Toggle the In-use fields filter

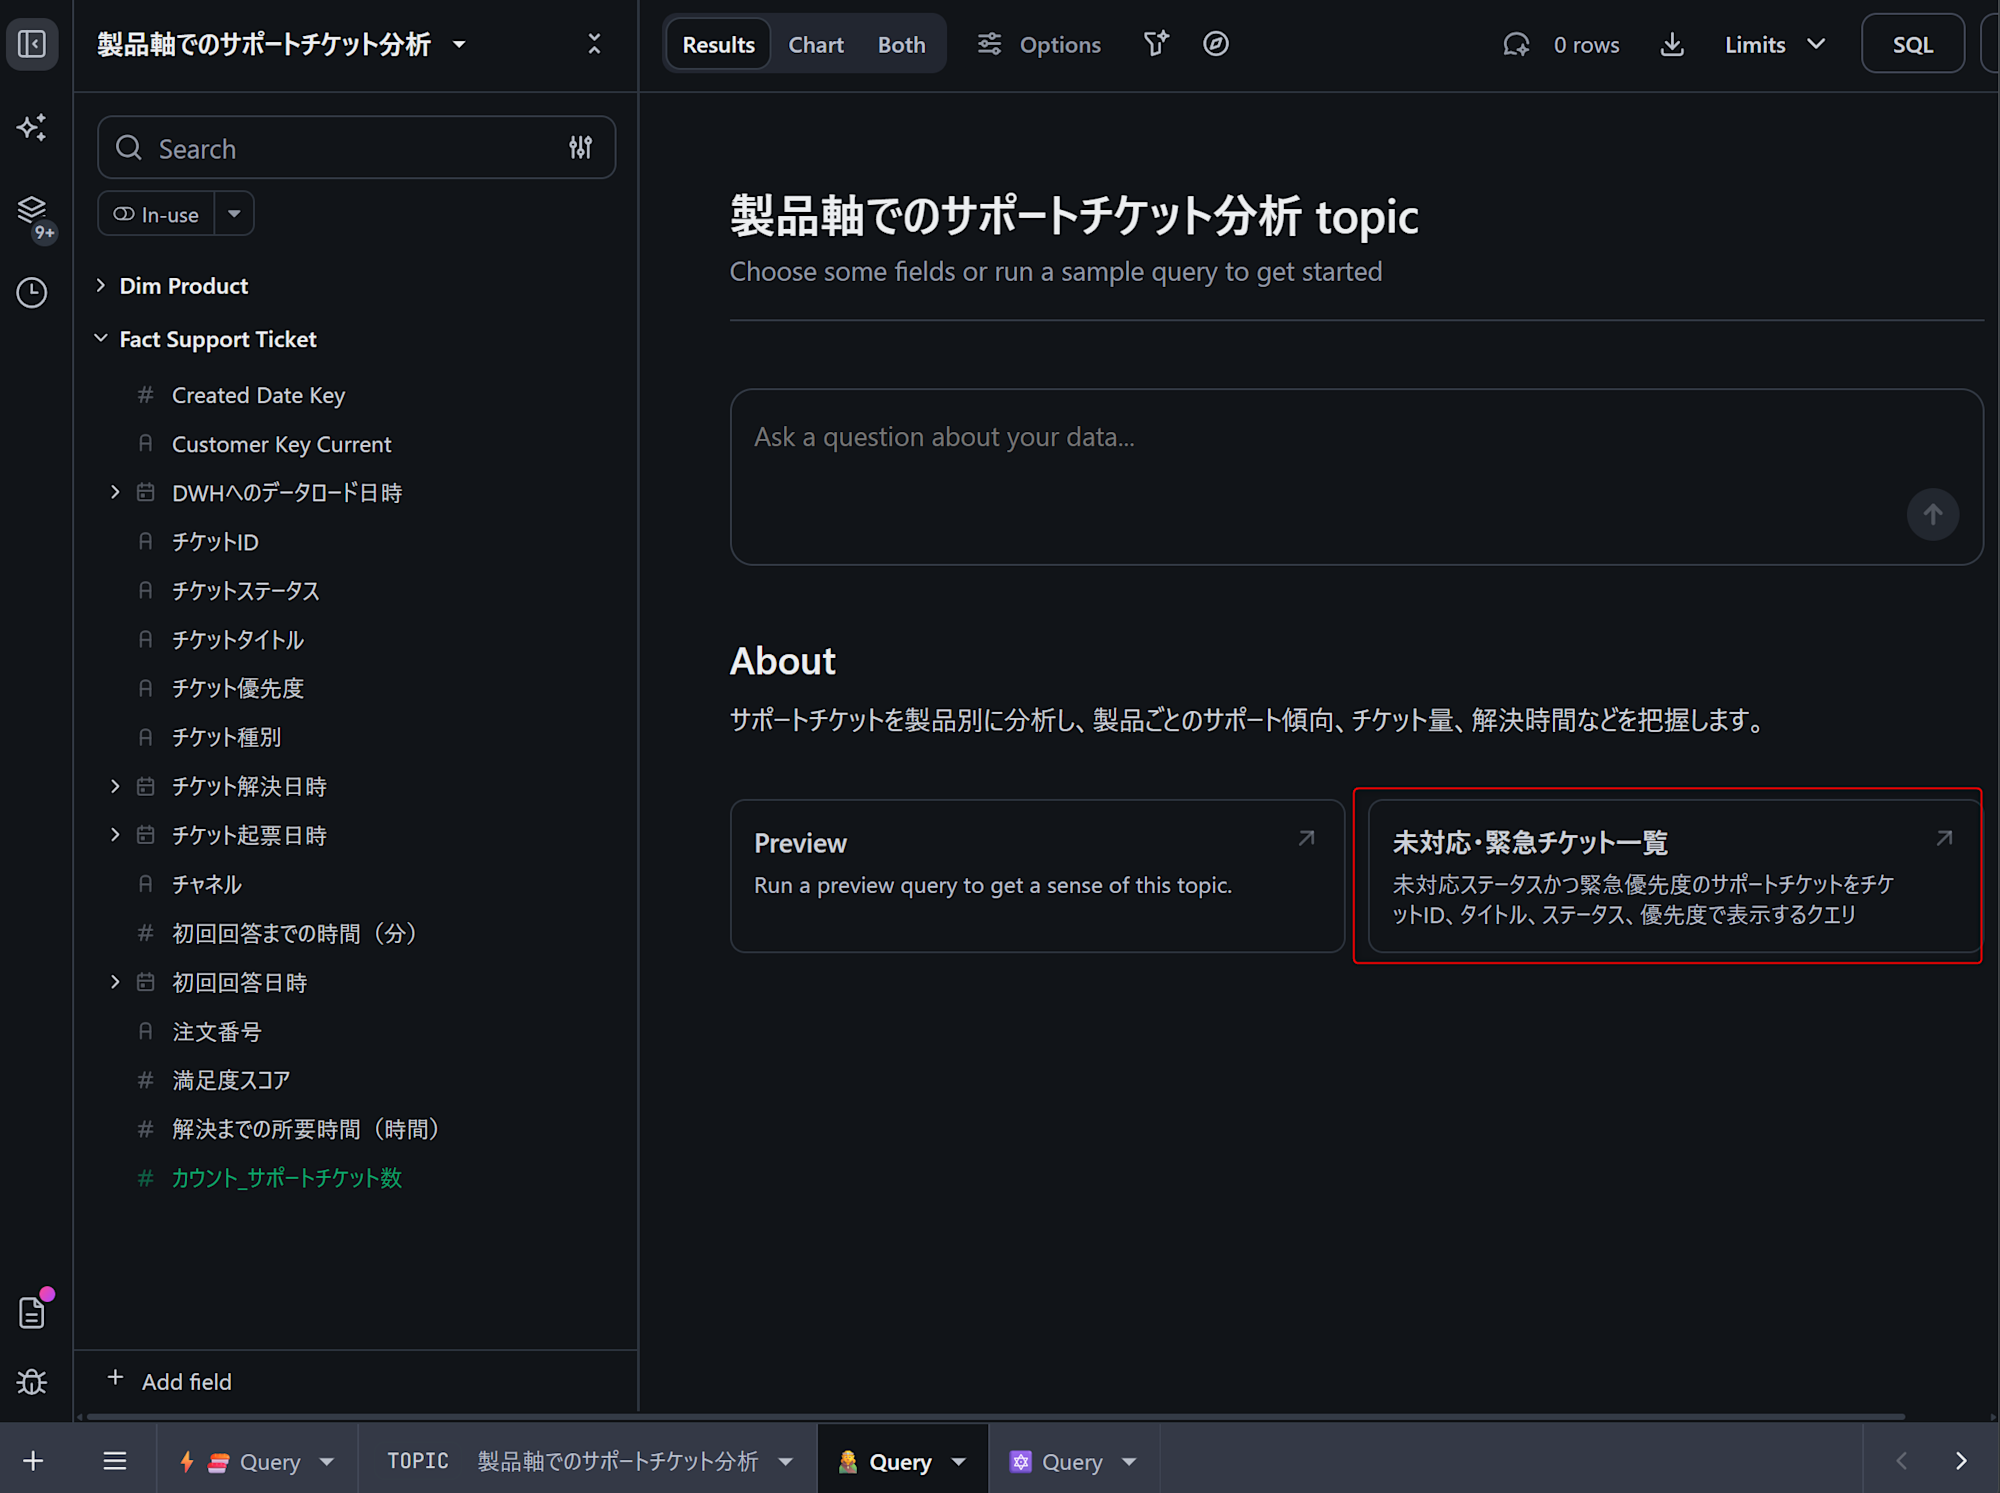(157, 214)
